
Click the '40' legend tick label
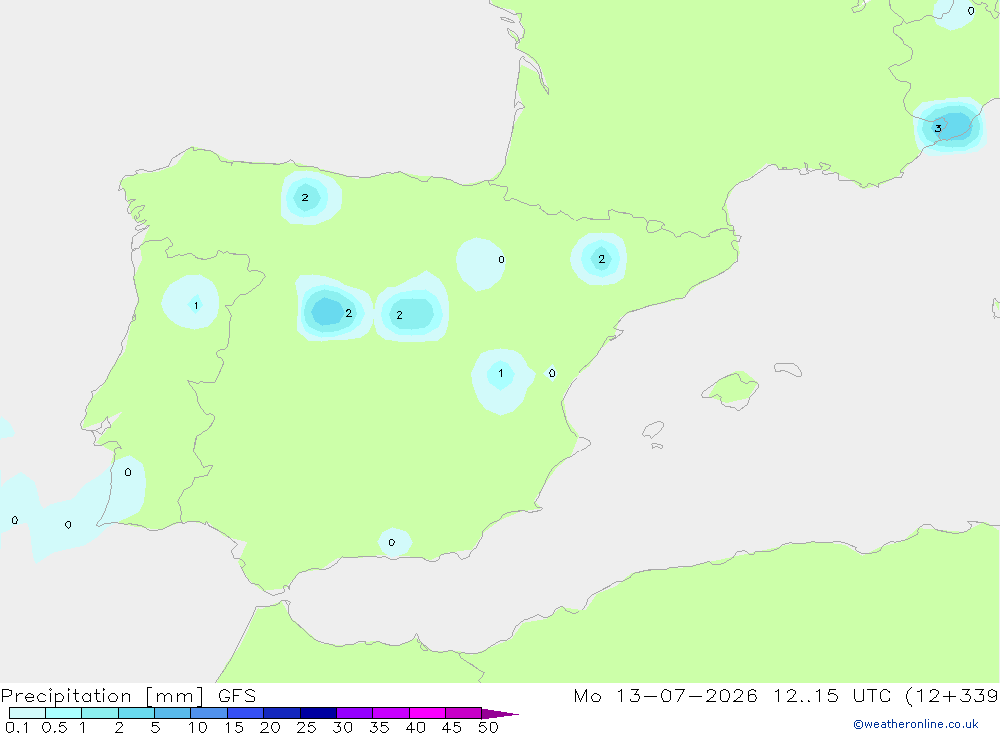(x=415, y=727)
